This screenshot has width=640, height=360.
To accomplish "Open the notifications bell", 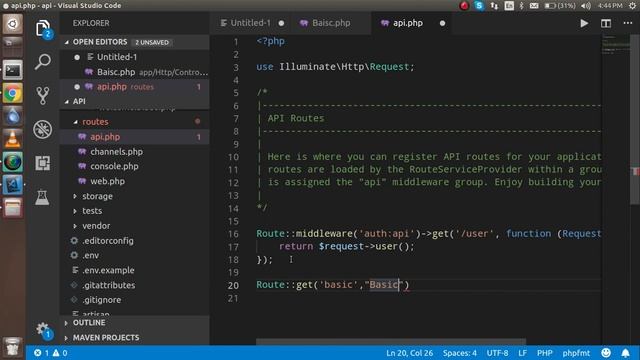I will click(x=625, y=353).
